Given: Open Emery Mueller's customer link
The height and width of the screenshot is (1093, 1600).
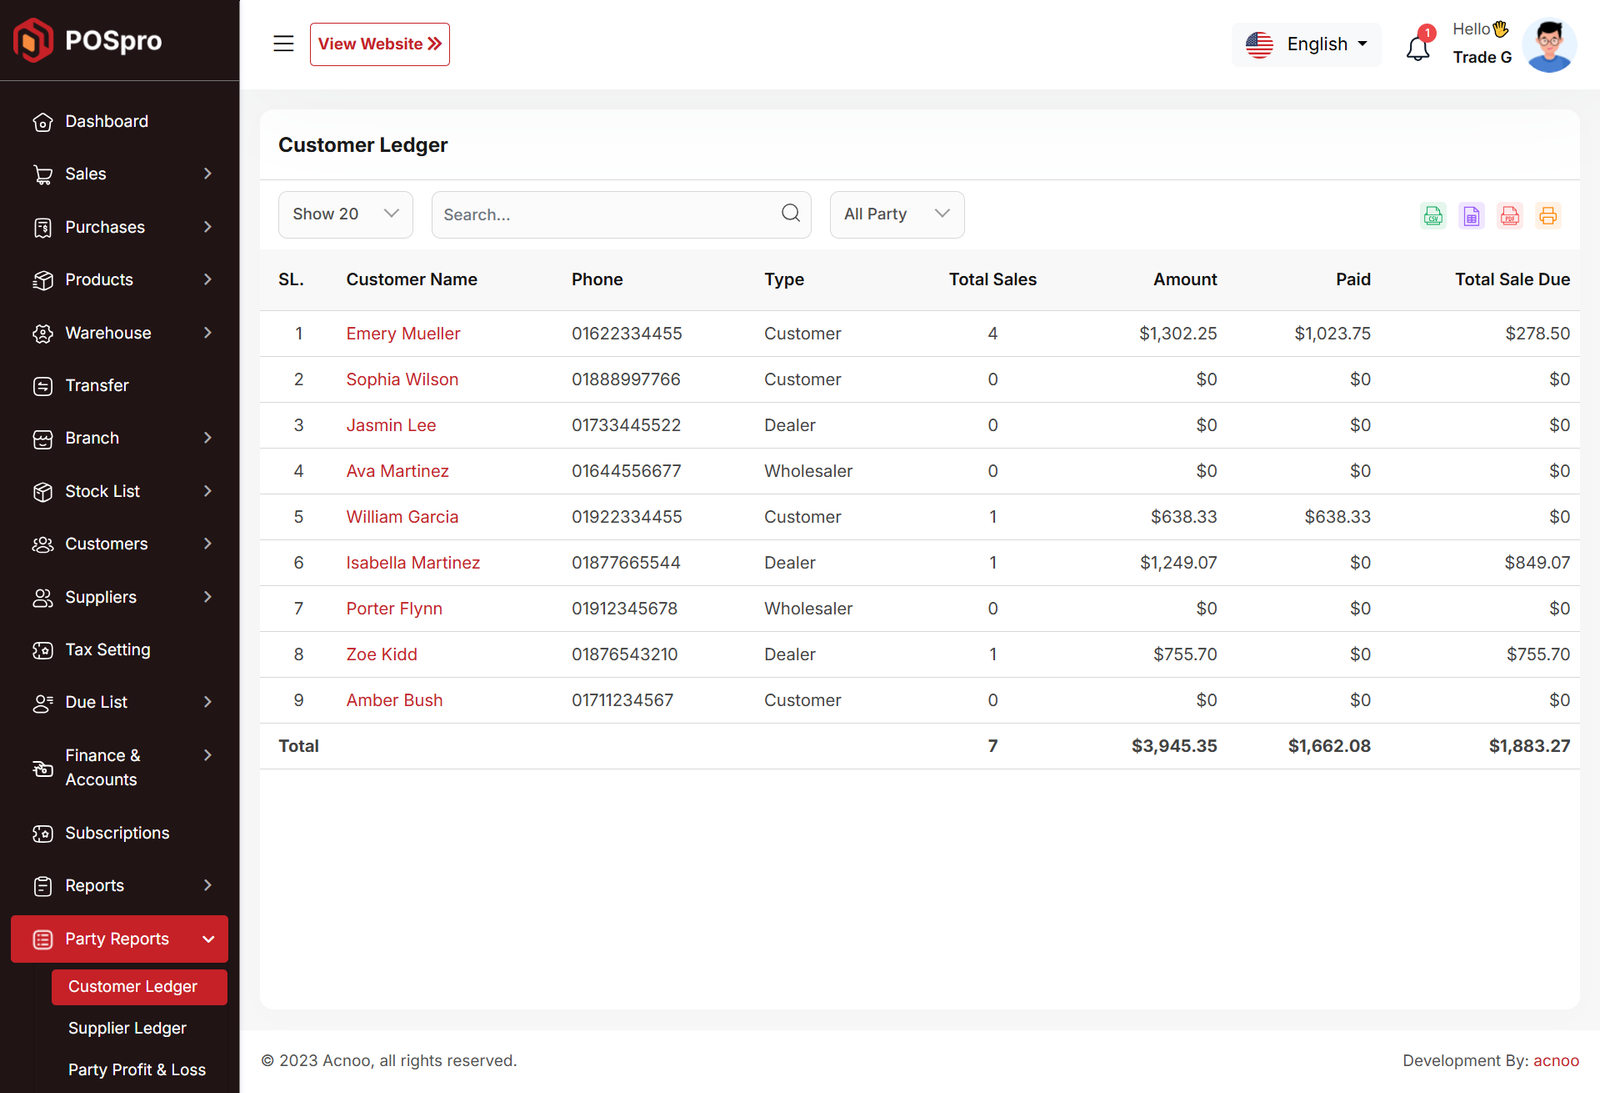Looking at the screenshot, I should [x=403, y=334].
